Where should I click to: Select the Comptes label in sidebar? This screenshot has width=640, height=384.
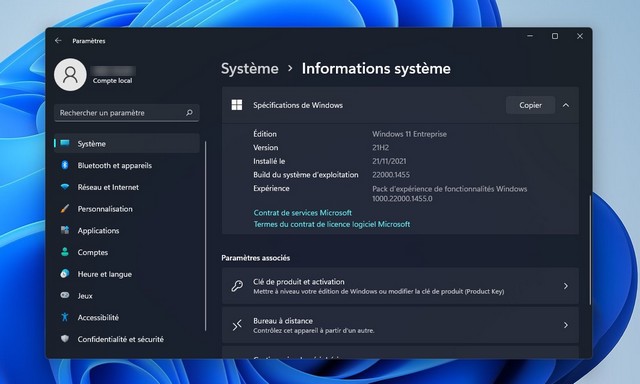pos(93,252)
